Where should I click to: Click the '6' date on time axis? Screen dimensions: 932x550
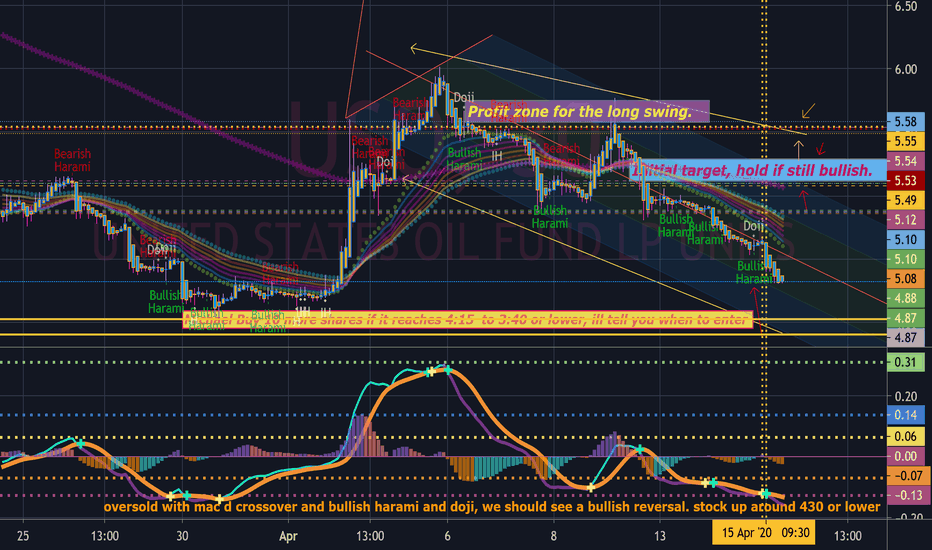[x=447, y=536]
